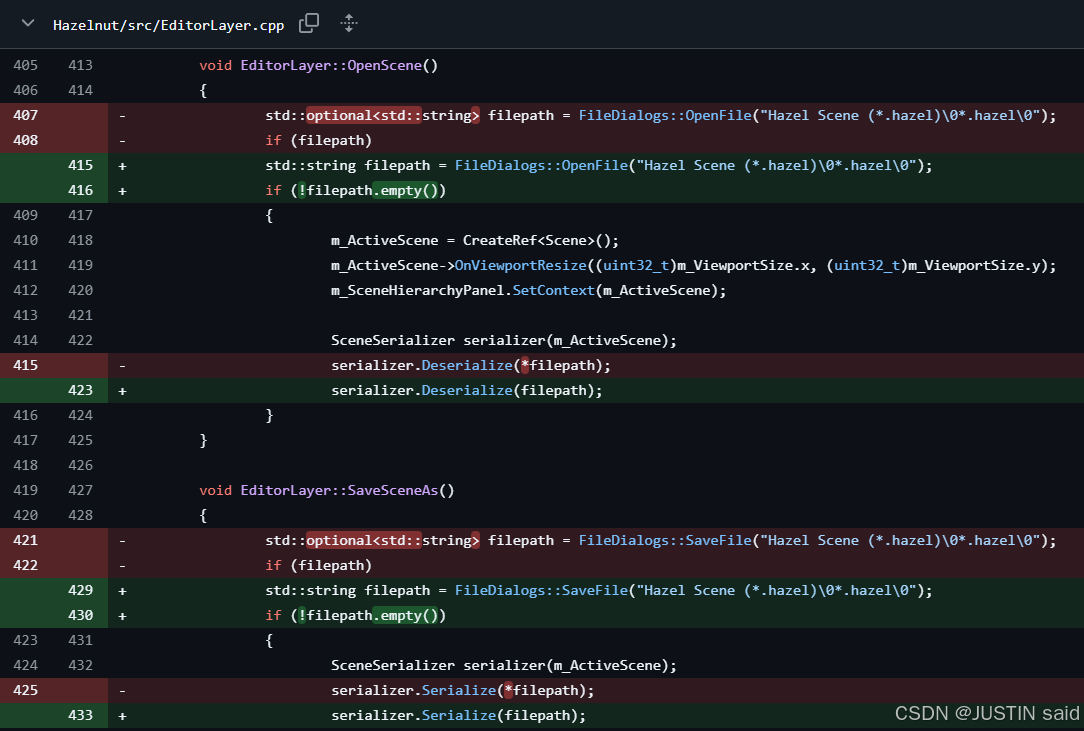1084x731 pixels.
Task: Click the OnViewportResize method call
Action: click(520, 265)
